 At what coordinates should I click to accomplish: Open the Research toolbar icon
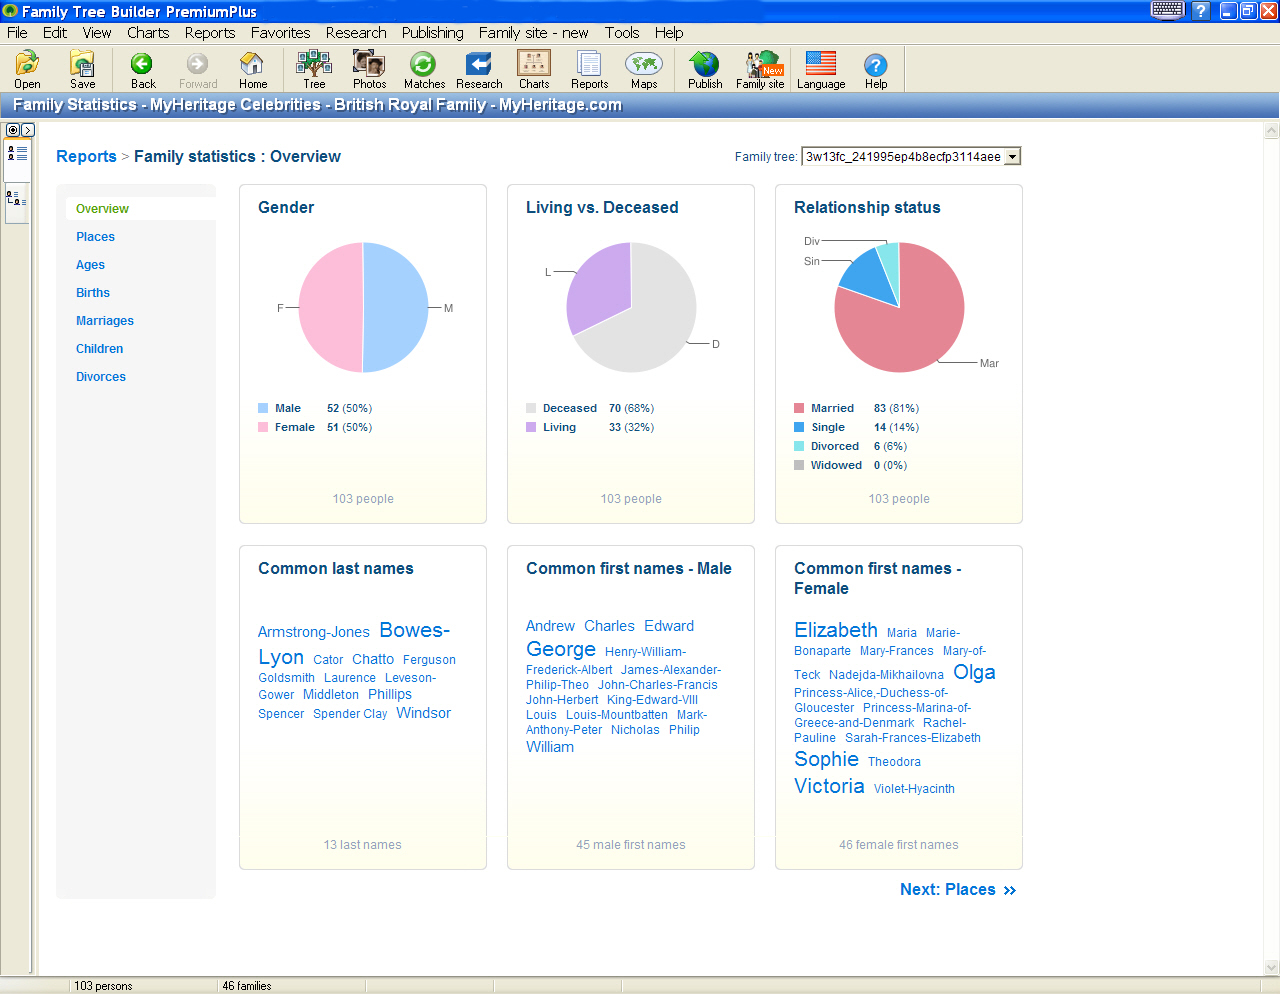point(479,69)
